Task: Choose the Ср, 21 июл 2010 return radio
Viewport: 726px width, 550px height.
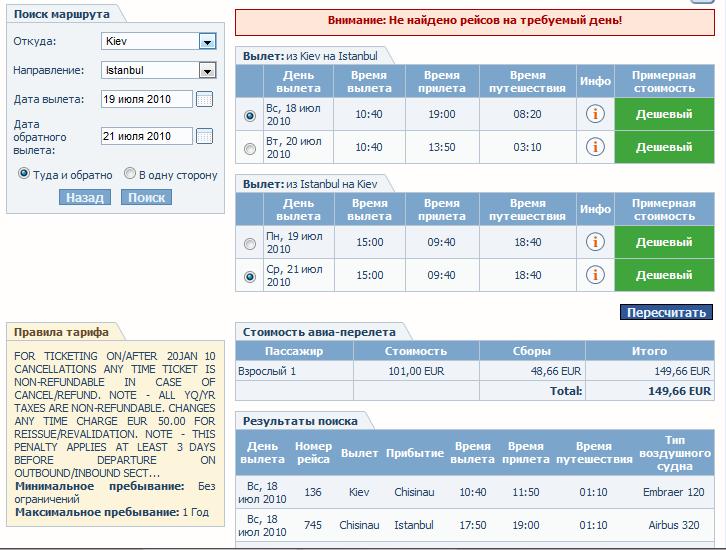Action: pos(250,277)
